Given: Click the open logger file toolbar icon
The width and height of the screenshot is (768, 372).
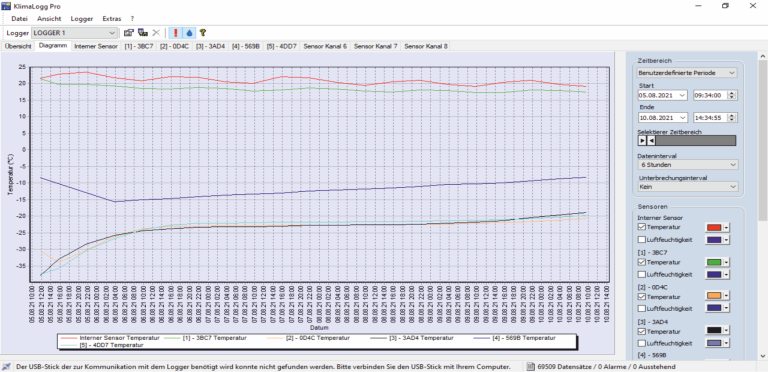Looking at the screenshot, I should tap(128, 33).
